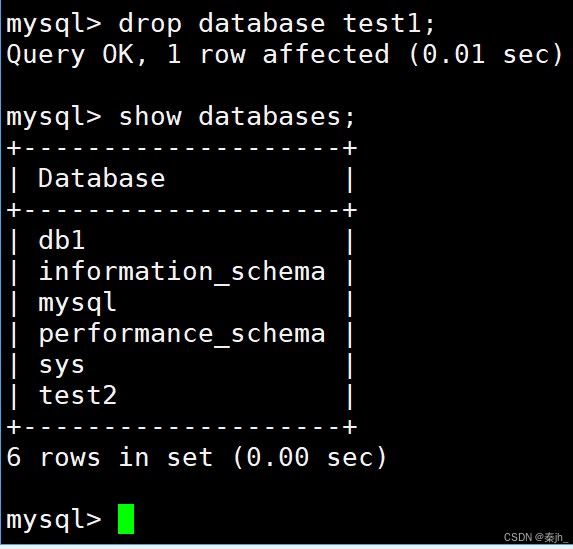Screen dimensions: 573x549
Task: Select the 'performance_schema' row
Action: pyautogui.click(x=182, y=334)
